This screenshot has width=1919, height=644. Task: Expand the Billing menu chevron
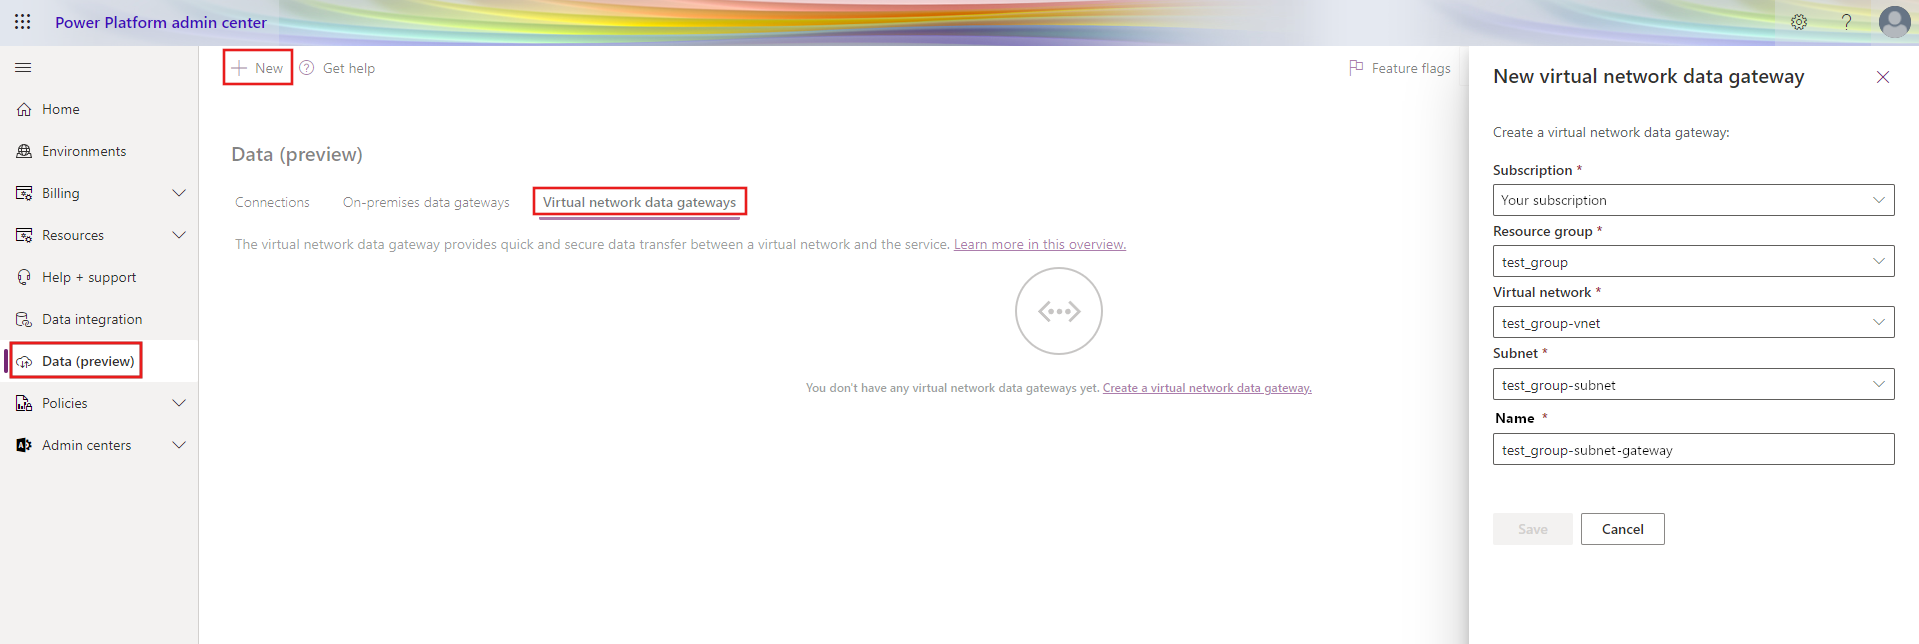tap(179, 193)
